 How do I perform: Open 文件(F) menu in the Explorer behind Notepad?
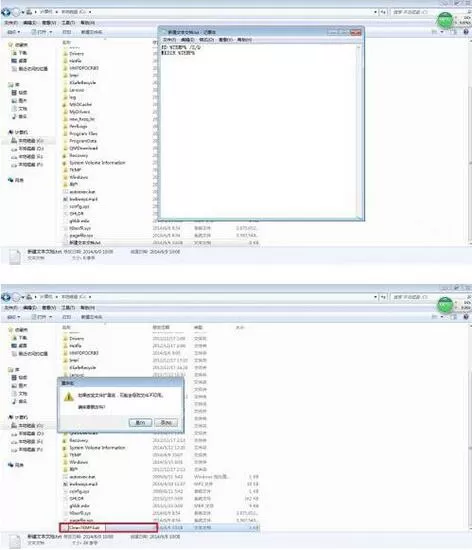(x=11, y=23)
